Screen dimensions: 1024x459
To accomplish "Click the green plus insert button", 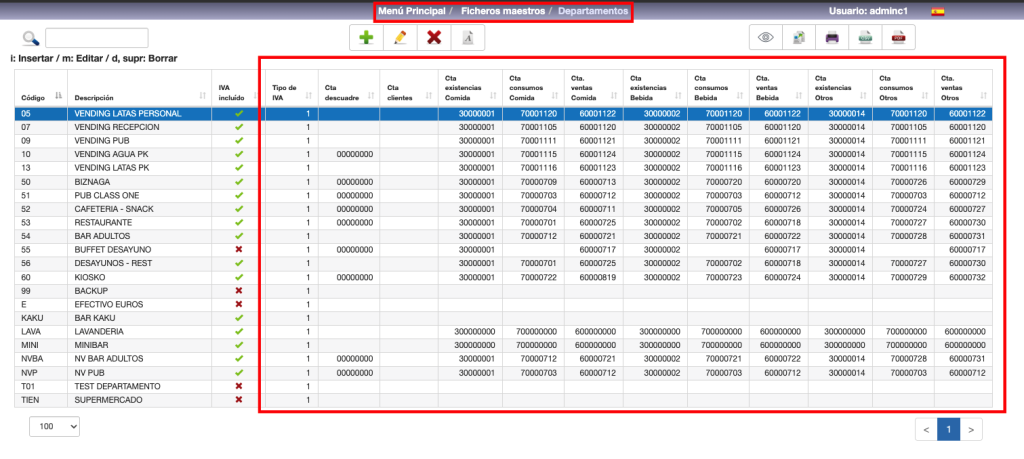I will pyautogui.click(x=366, y=38).
